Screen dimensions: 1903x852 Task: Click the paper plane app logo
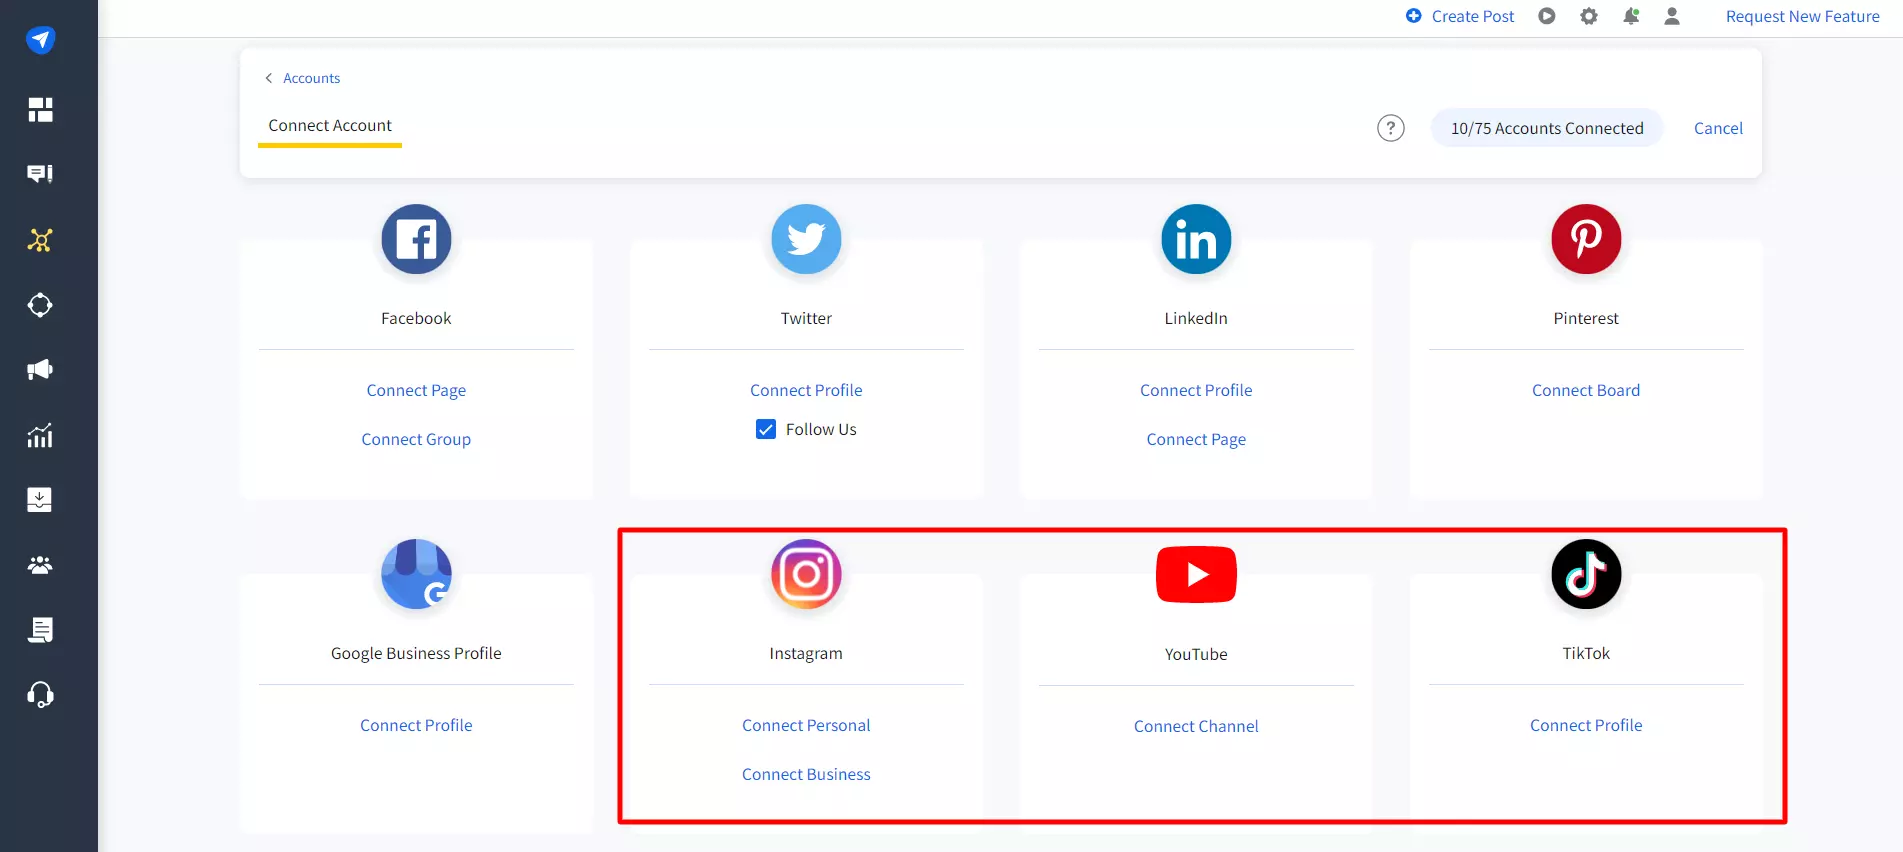tap(40, 40)
